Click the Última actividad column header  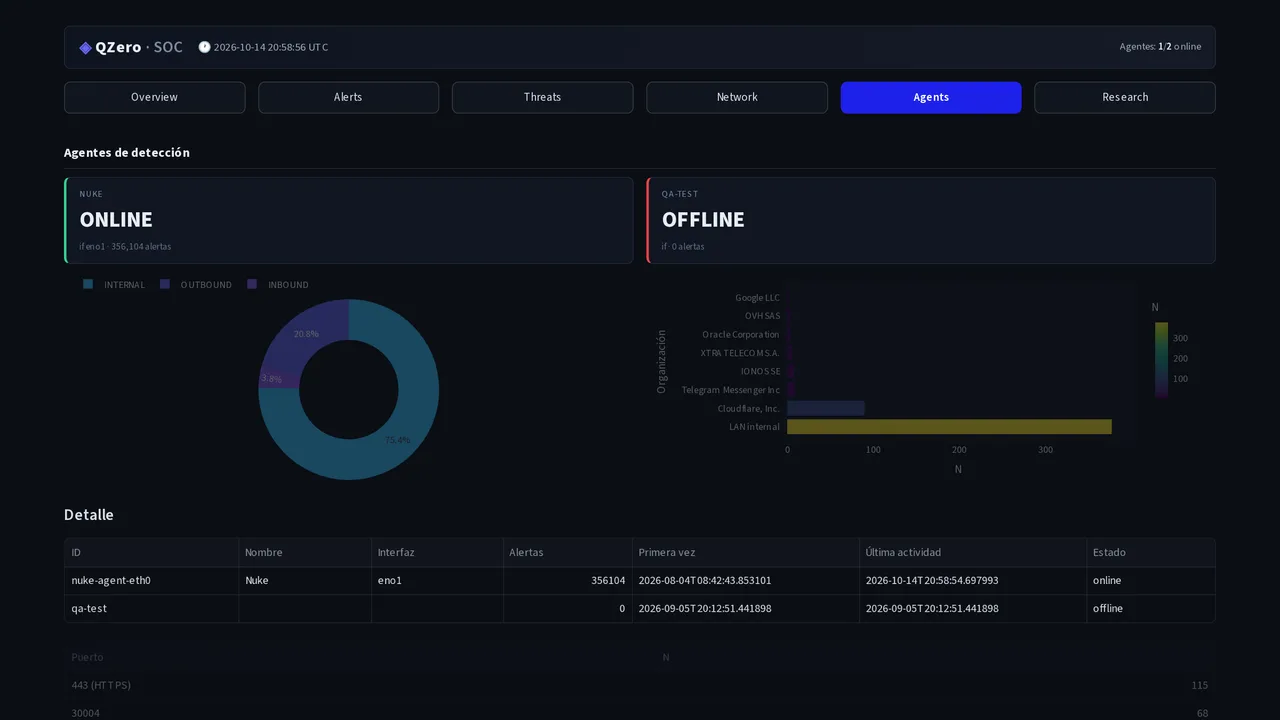[x=973, y=552]
